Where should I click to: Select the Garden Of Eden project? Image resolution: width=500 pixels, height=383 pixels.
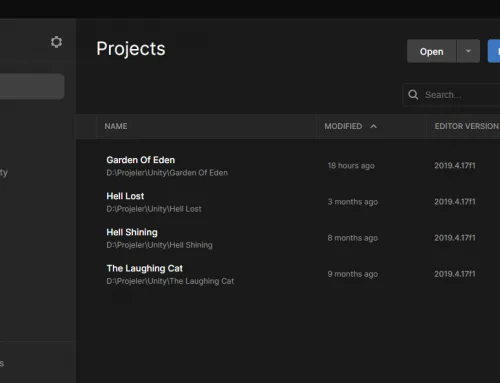pyautogui.click(x=140, y=160)
